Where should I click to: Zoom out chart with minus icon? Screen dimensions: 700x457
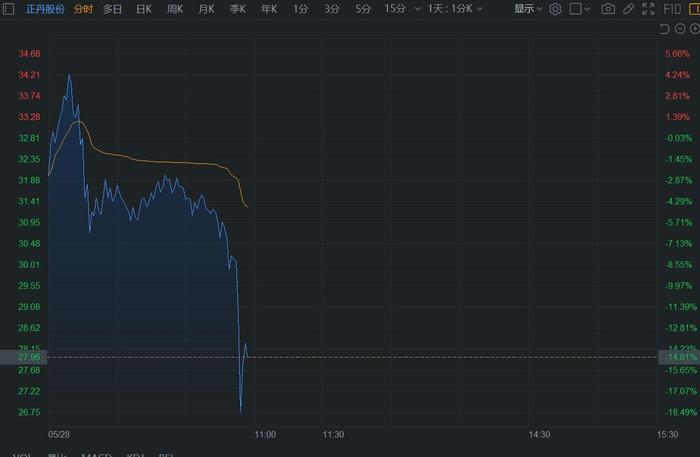coord(679,29)
